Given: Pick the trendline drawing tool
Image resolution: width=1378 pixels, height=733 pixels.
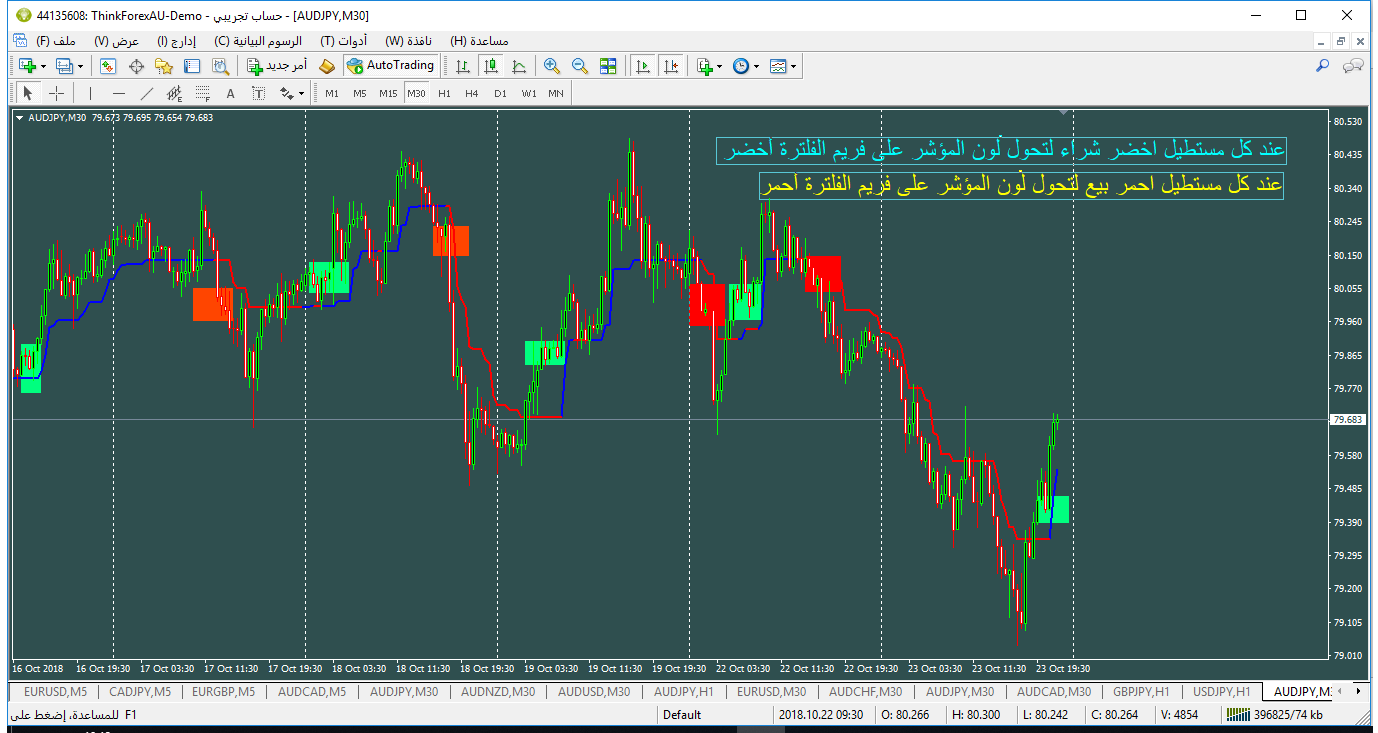Looking at the screenshot, I should pos(147,93).
